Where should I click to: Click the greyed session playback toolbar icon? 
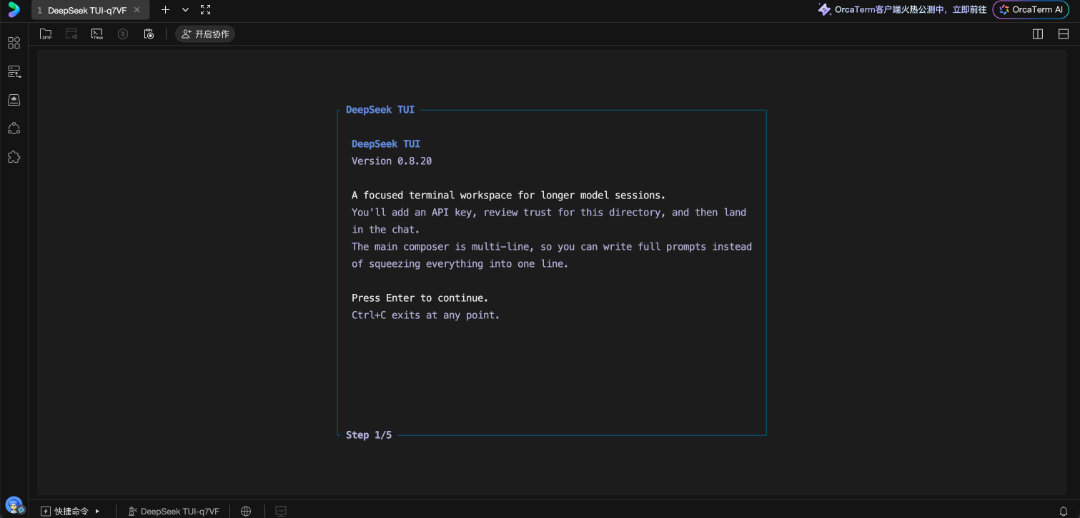(71, 34)
